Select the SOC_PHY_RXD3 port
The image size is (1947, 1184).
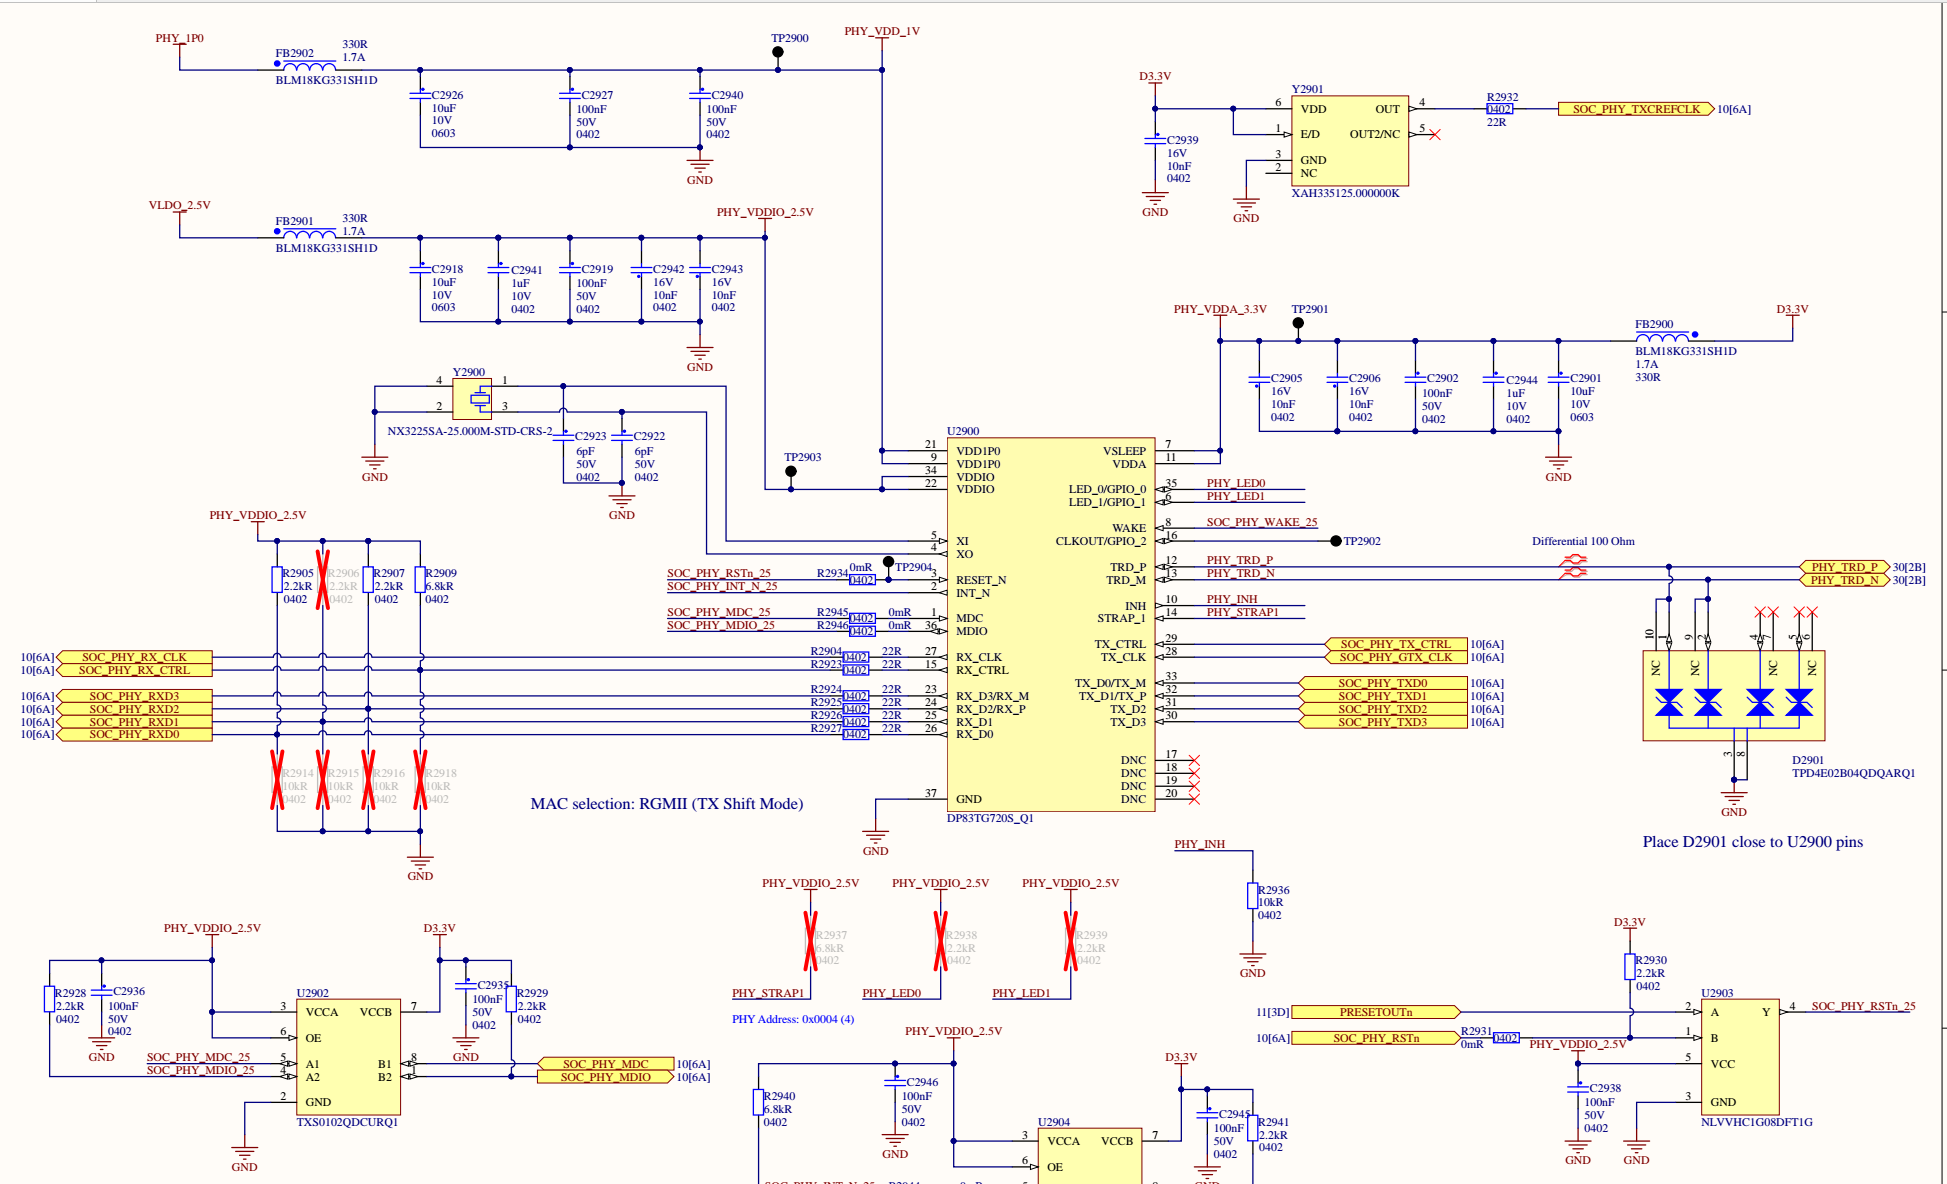pyautogui.click(x=134, y=696)
